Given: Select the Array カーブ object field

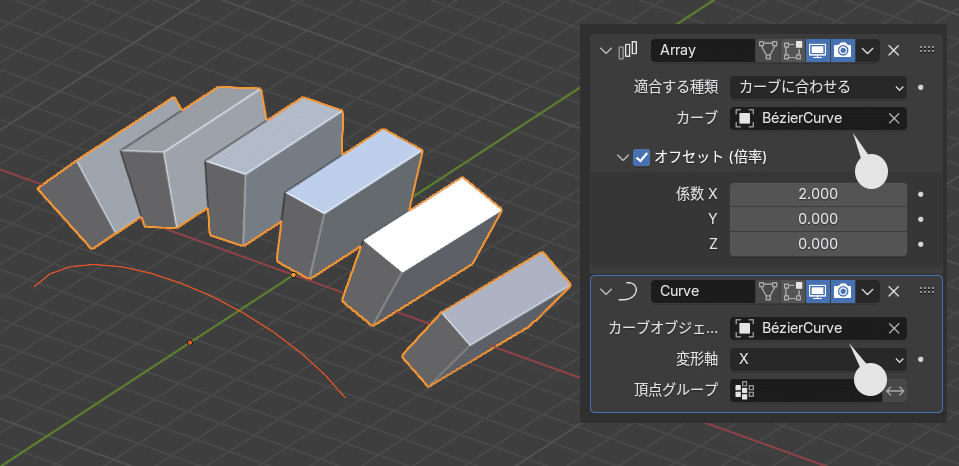Looking at the screenshot, I should 818,119.
